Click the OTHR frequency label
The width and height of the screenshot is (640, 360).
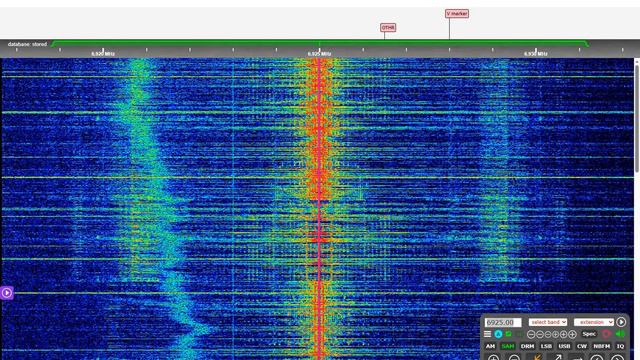pos(388,27)
